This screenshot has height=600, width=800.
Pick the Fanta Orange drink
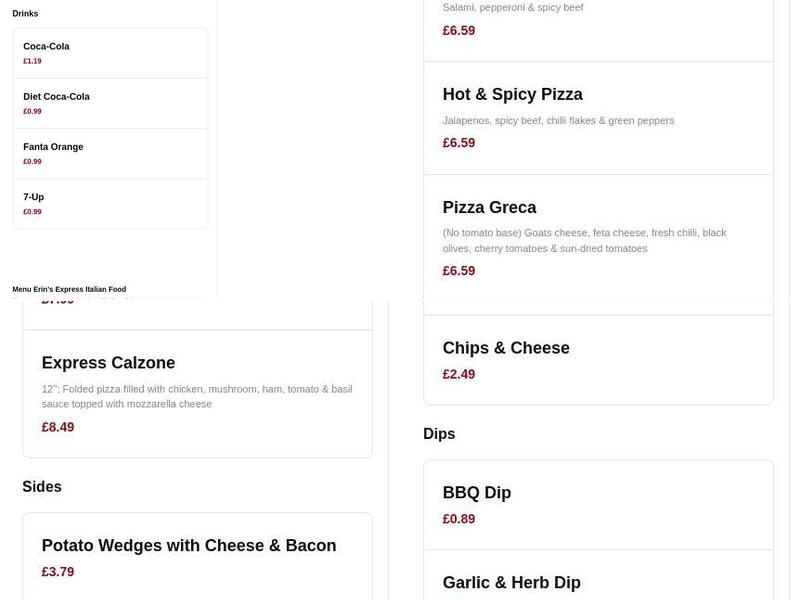pyautogui.click(x=110, y=153)
